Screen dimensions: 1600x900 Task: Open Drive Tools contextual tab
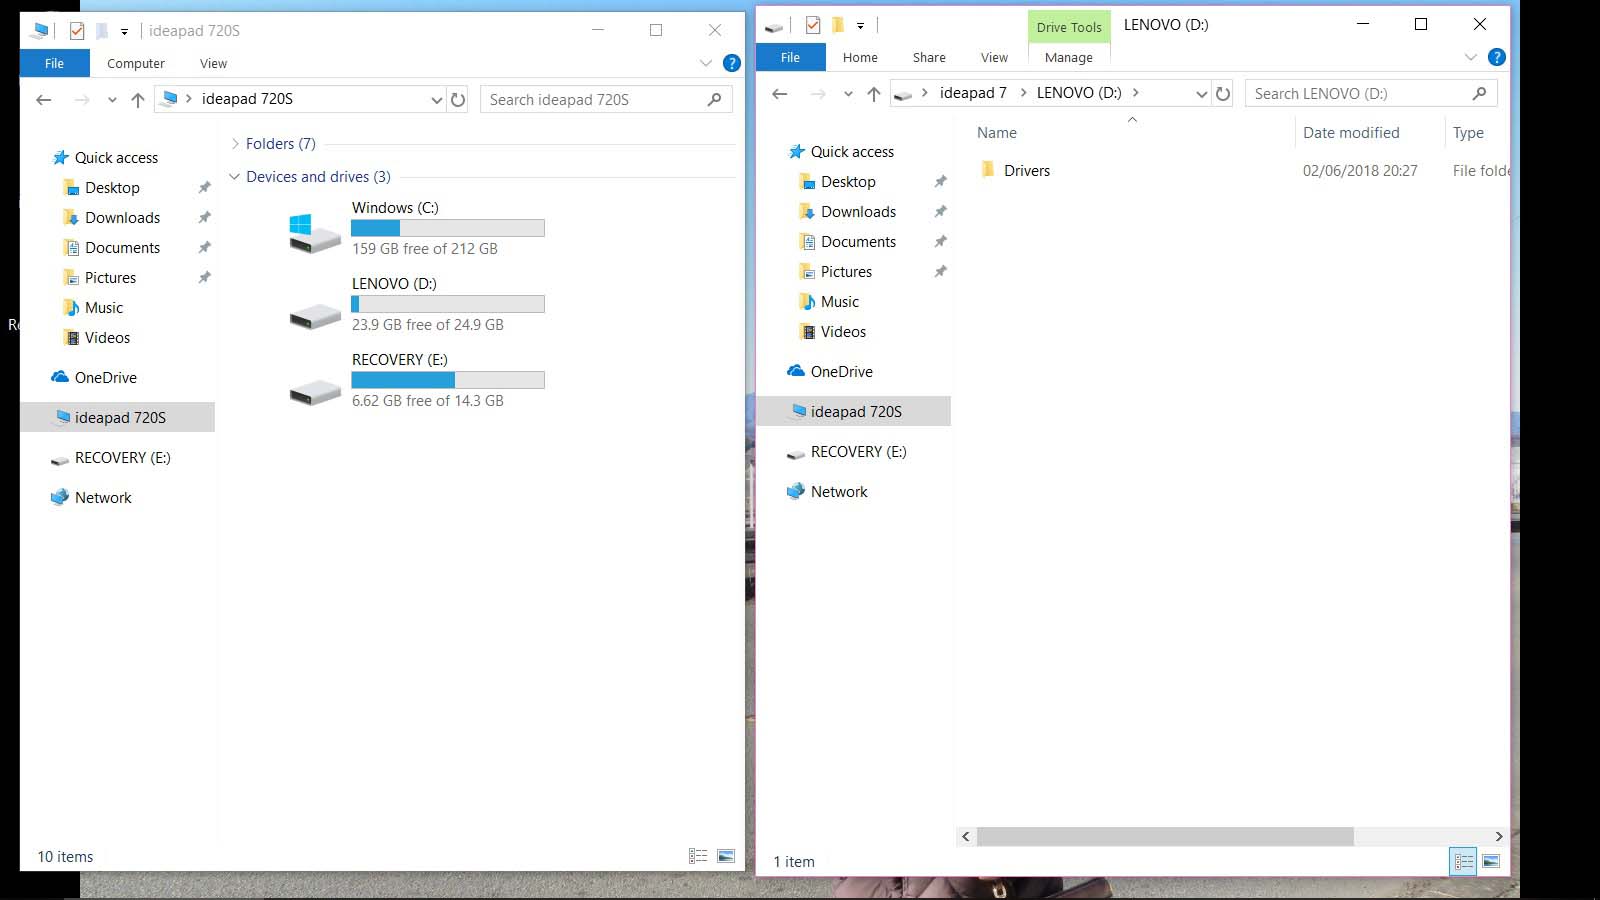point(1069,27)
